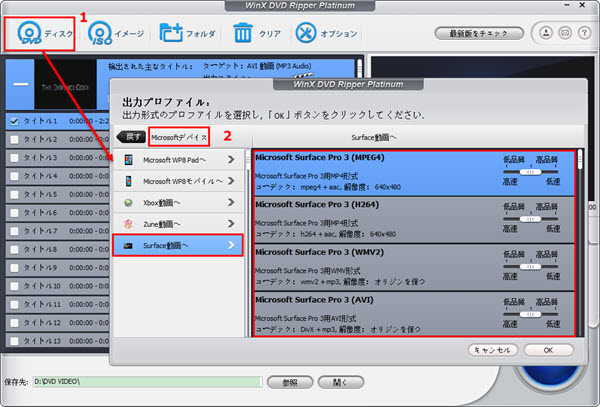
Task: Open the Options wrench icon
Action: coord(306,33)
